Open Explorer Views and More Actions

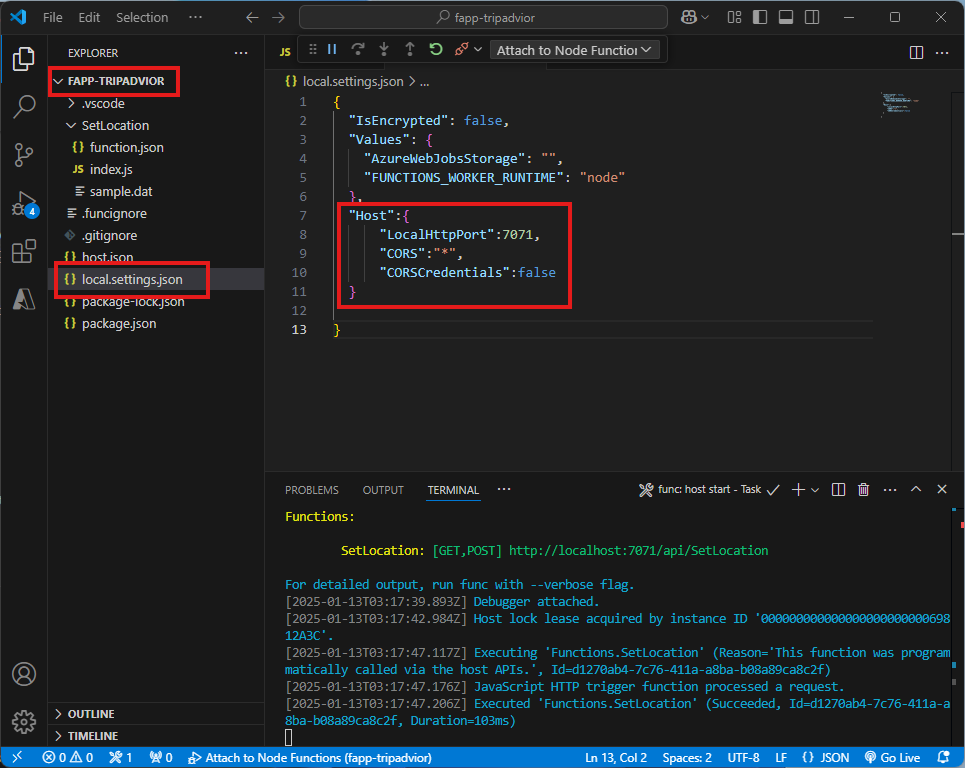tap(241, 53)
